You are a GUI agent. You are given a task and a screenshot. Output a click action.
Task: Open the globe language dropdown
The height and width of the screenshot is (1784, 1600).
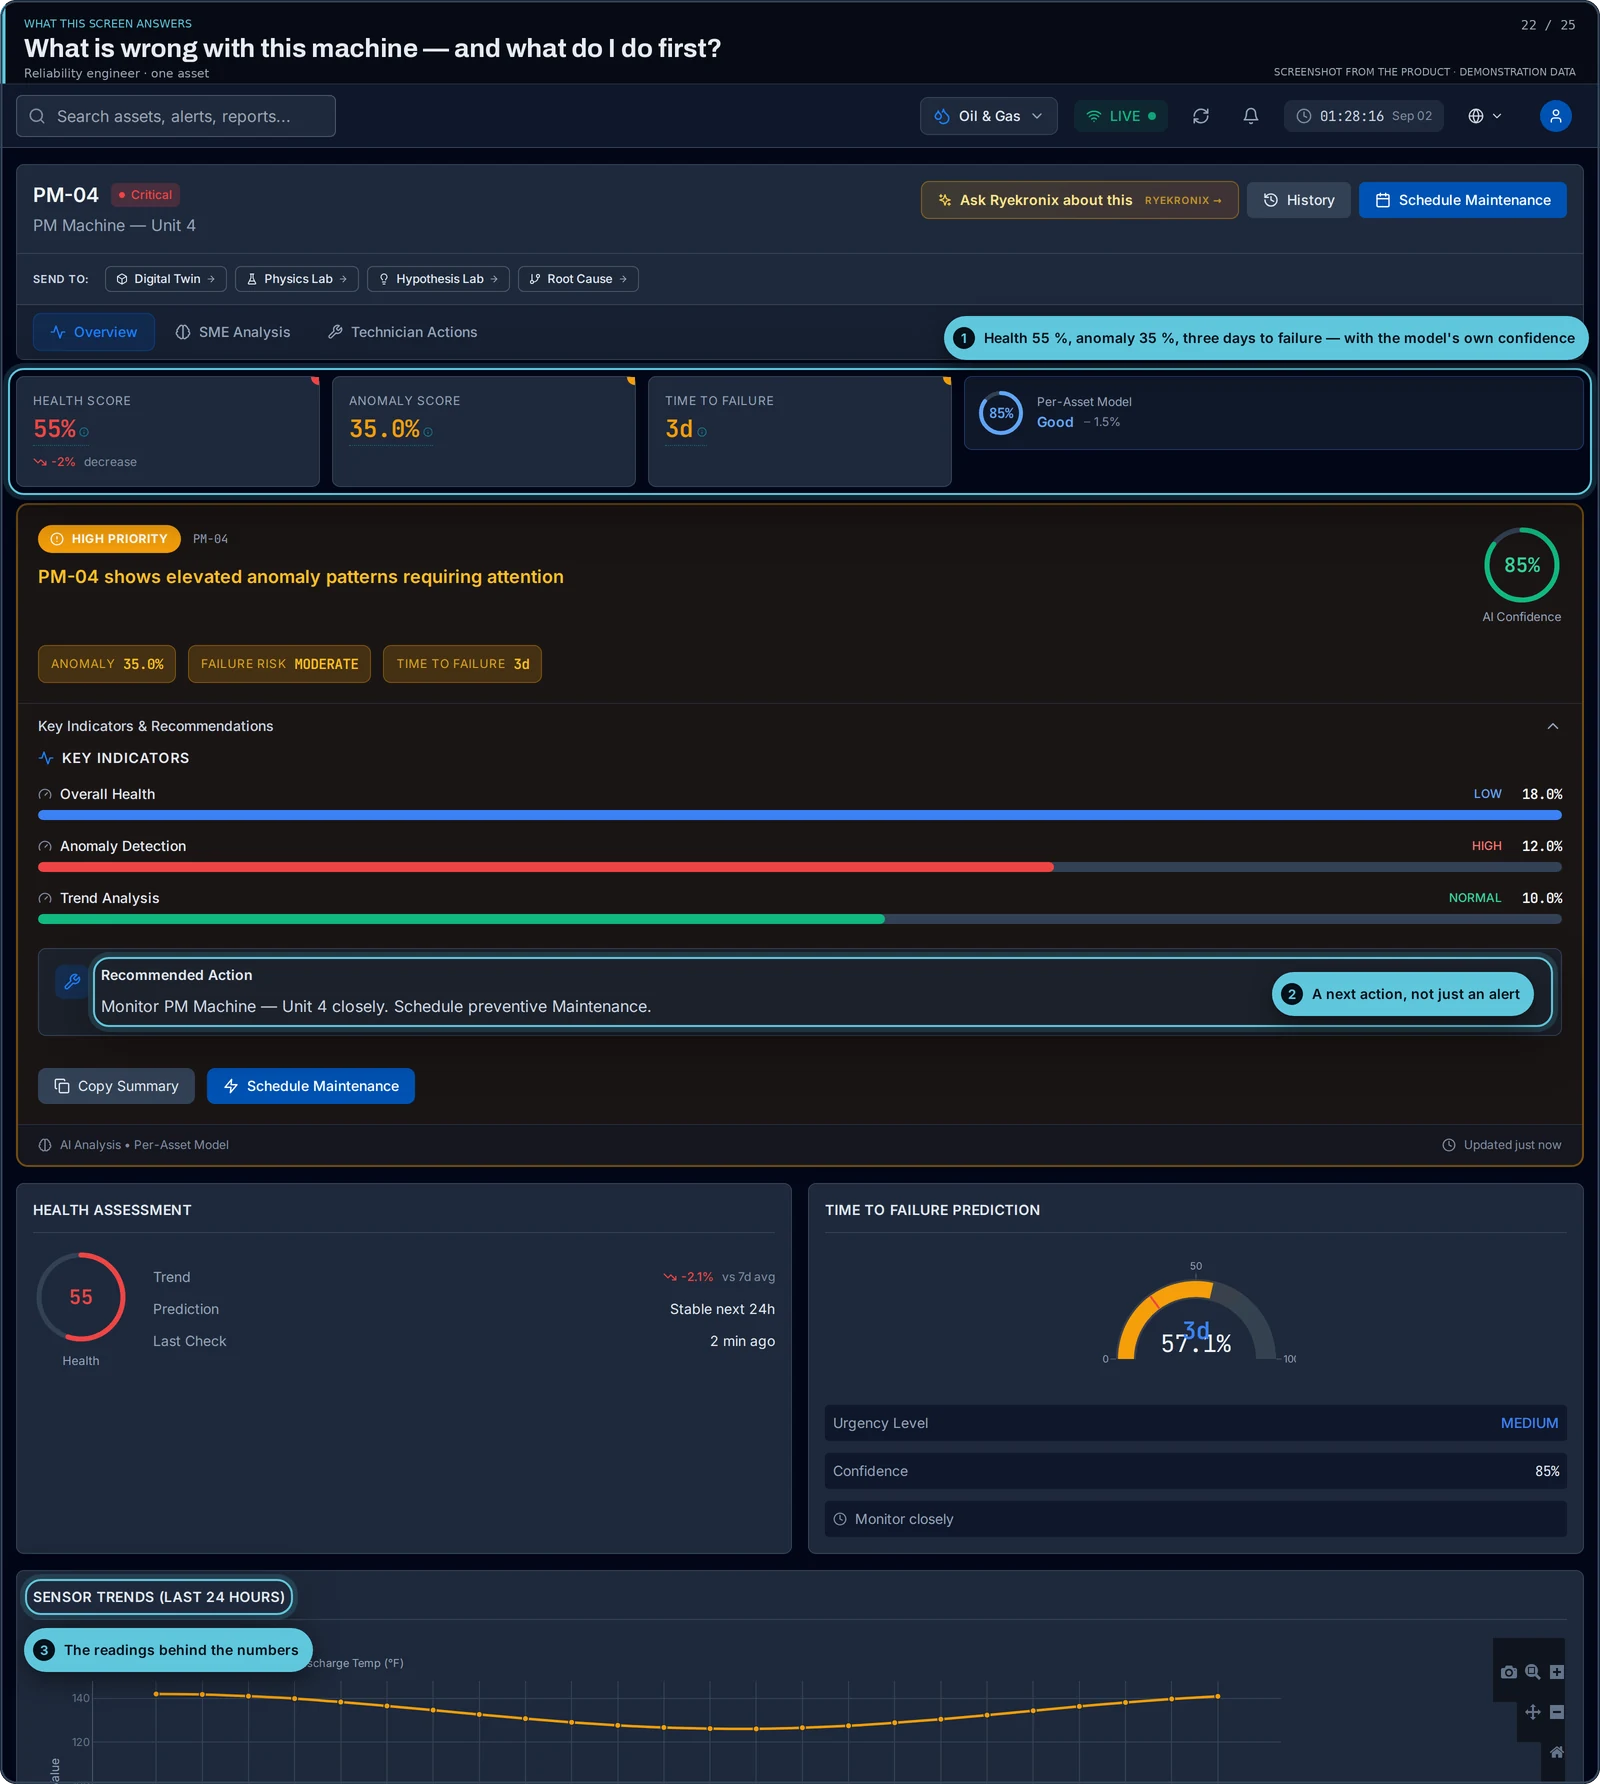1485,116
